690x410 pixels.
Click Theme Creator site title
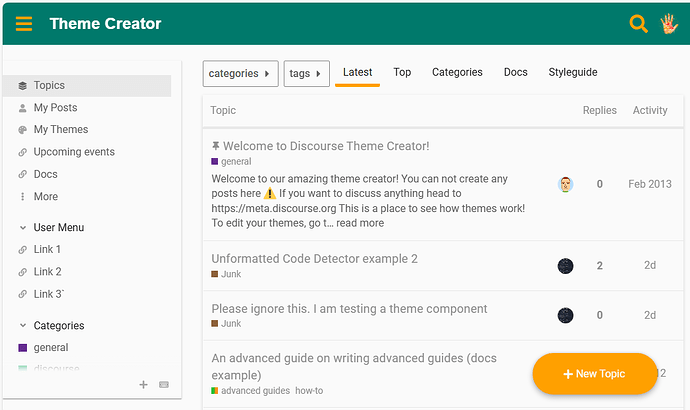click(105, 24)
